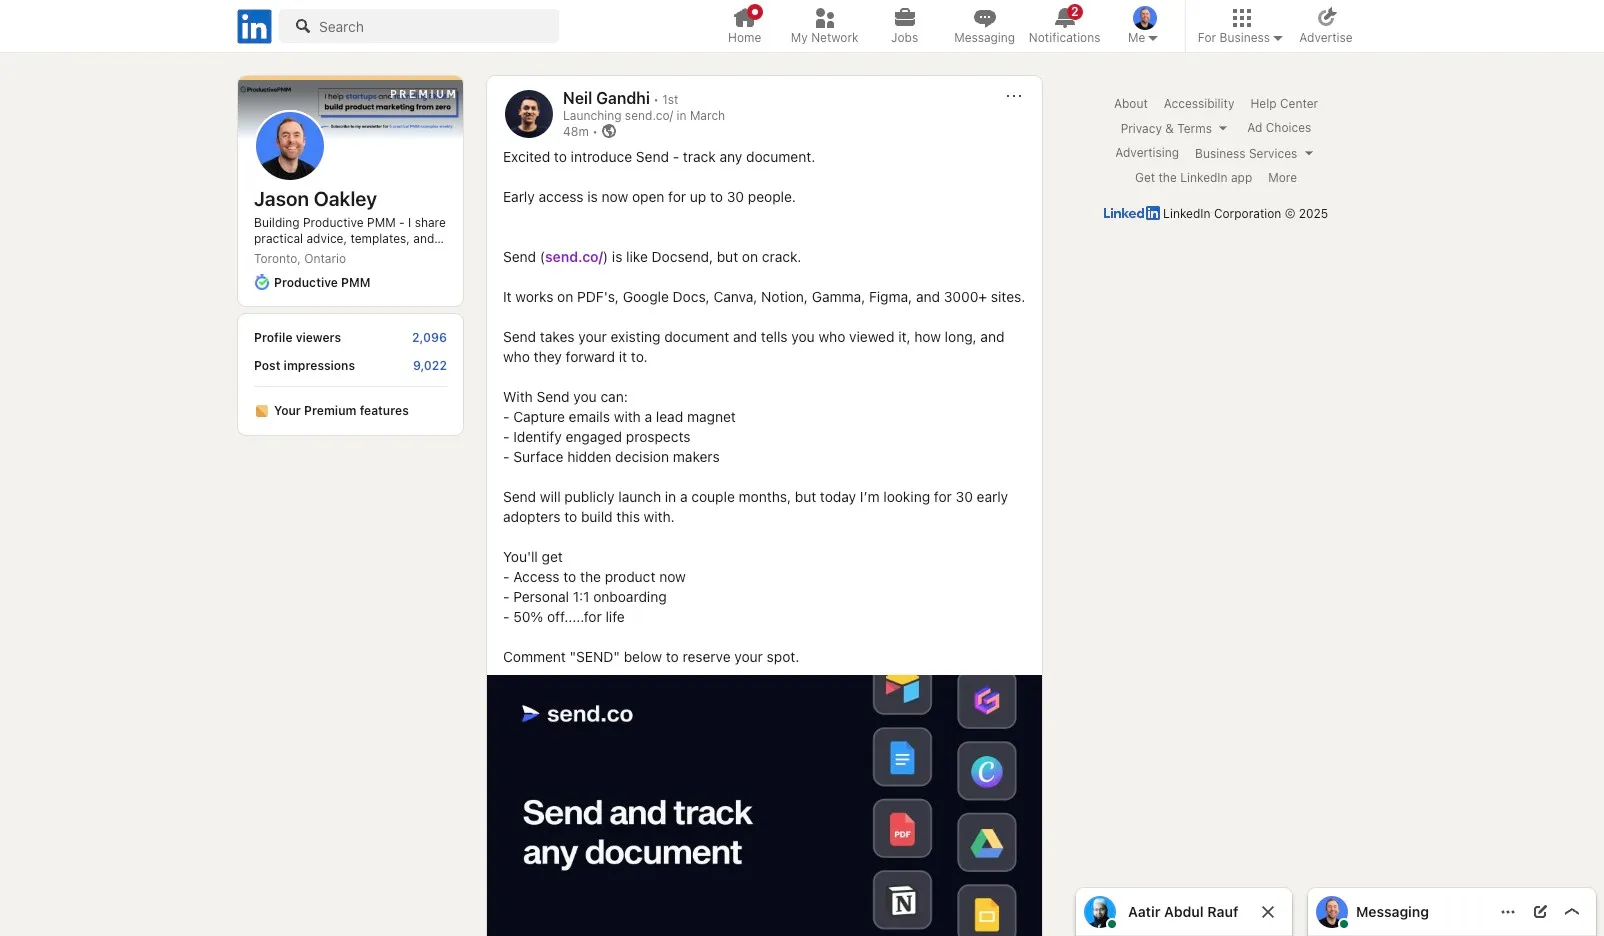This screenshot has width=1604, height=936.
Task: Open the send.co/ link in Neil's post
Action: pos(572,257)
